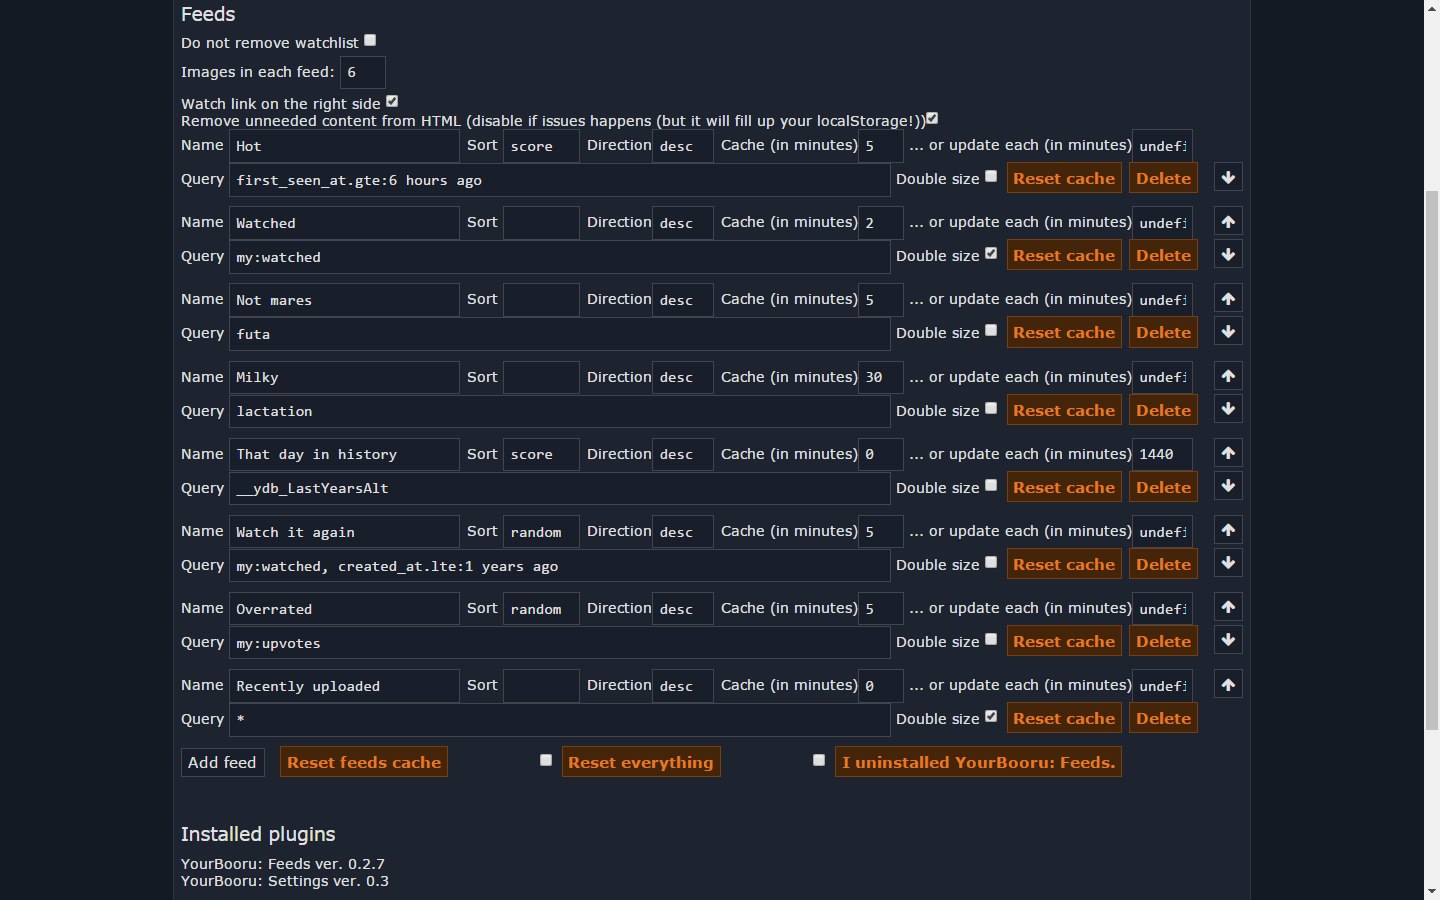Viewport: 1440px width, 900px height.
Task: Move the Watched feed up
Action: point(1228,221)
